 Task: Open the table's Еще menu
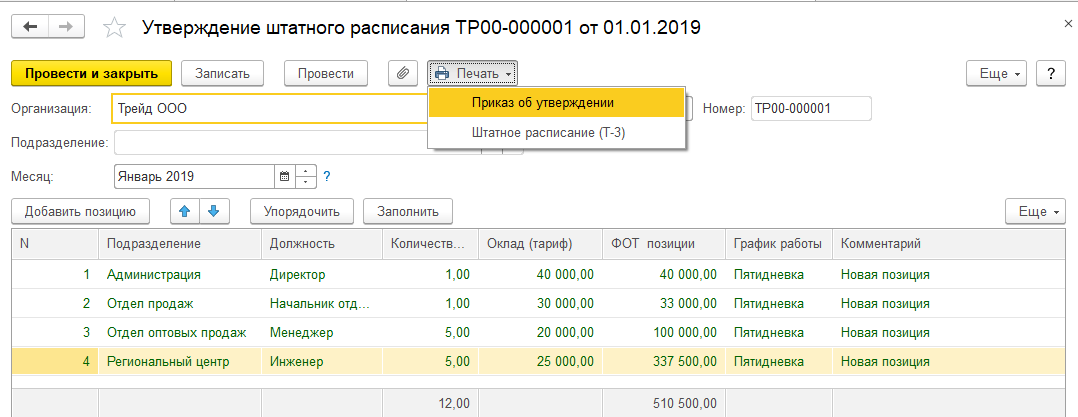pyautogui.click(x=1036, y=211)
